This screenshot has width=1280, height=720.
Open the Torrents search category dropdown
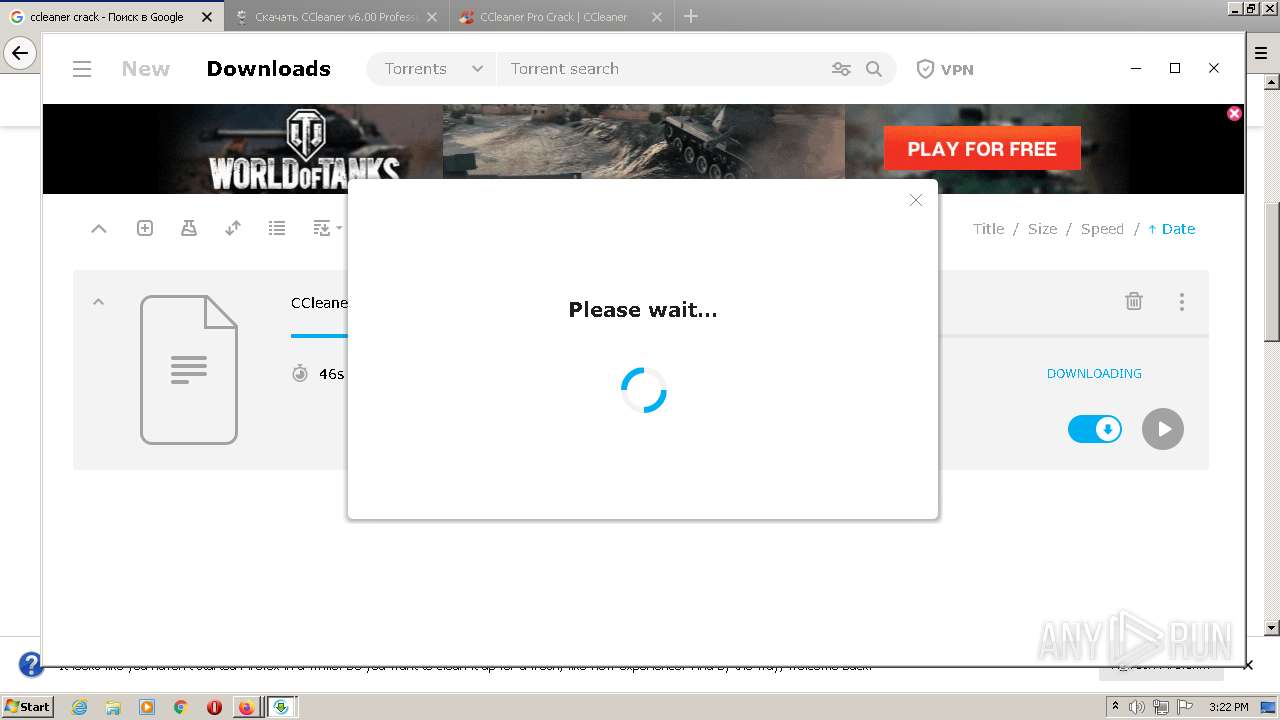(x=432, y=69)
